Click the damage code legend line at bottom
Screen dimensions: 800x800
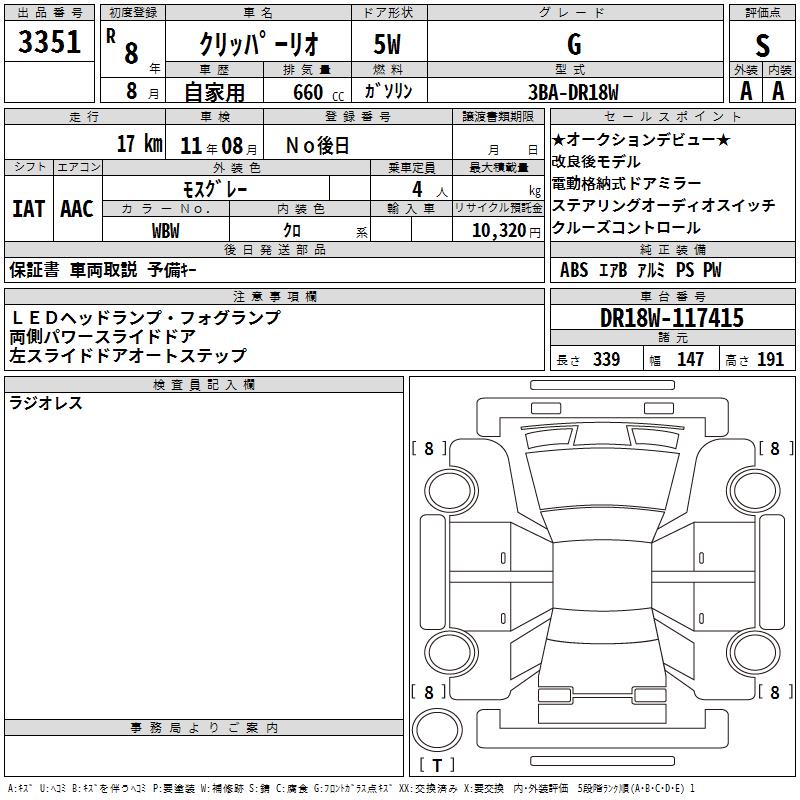tap(351, 788)
